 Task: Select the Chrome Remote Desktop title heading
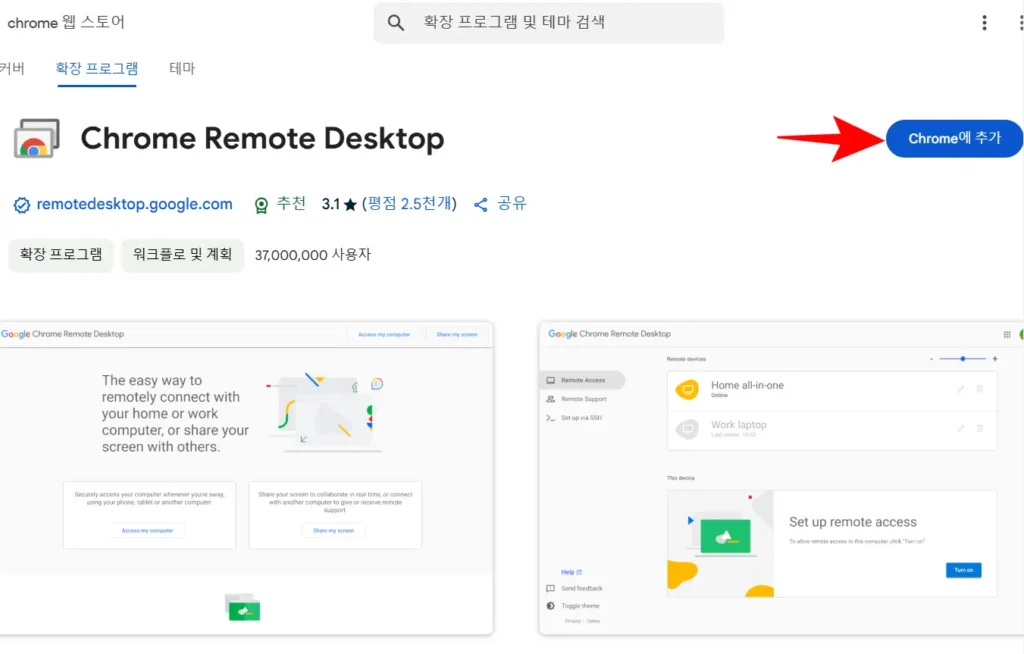pos(262,139)
